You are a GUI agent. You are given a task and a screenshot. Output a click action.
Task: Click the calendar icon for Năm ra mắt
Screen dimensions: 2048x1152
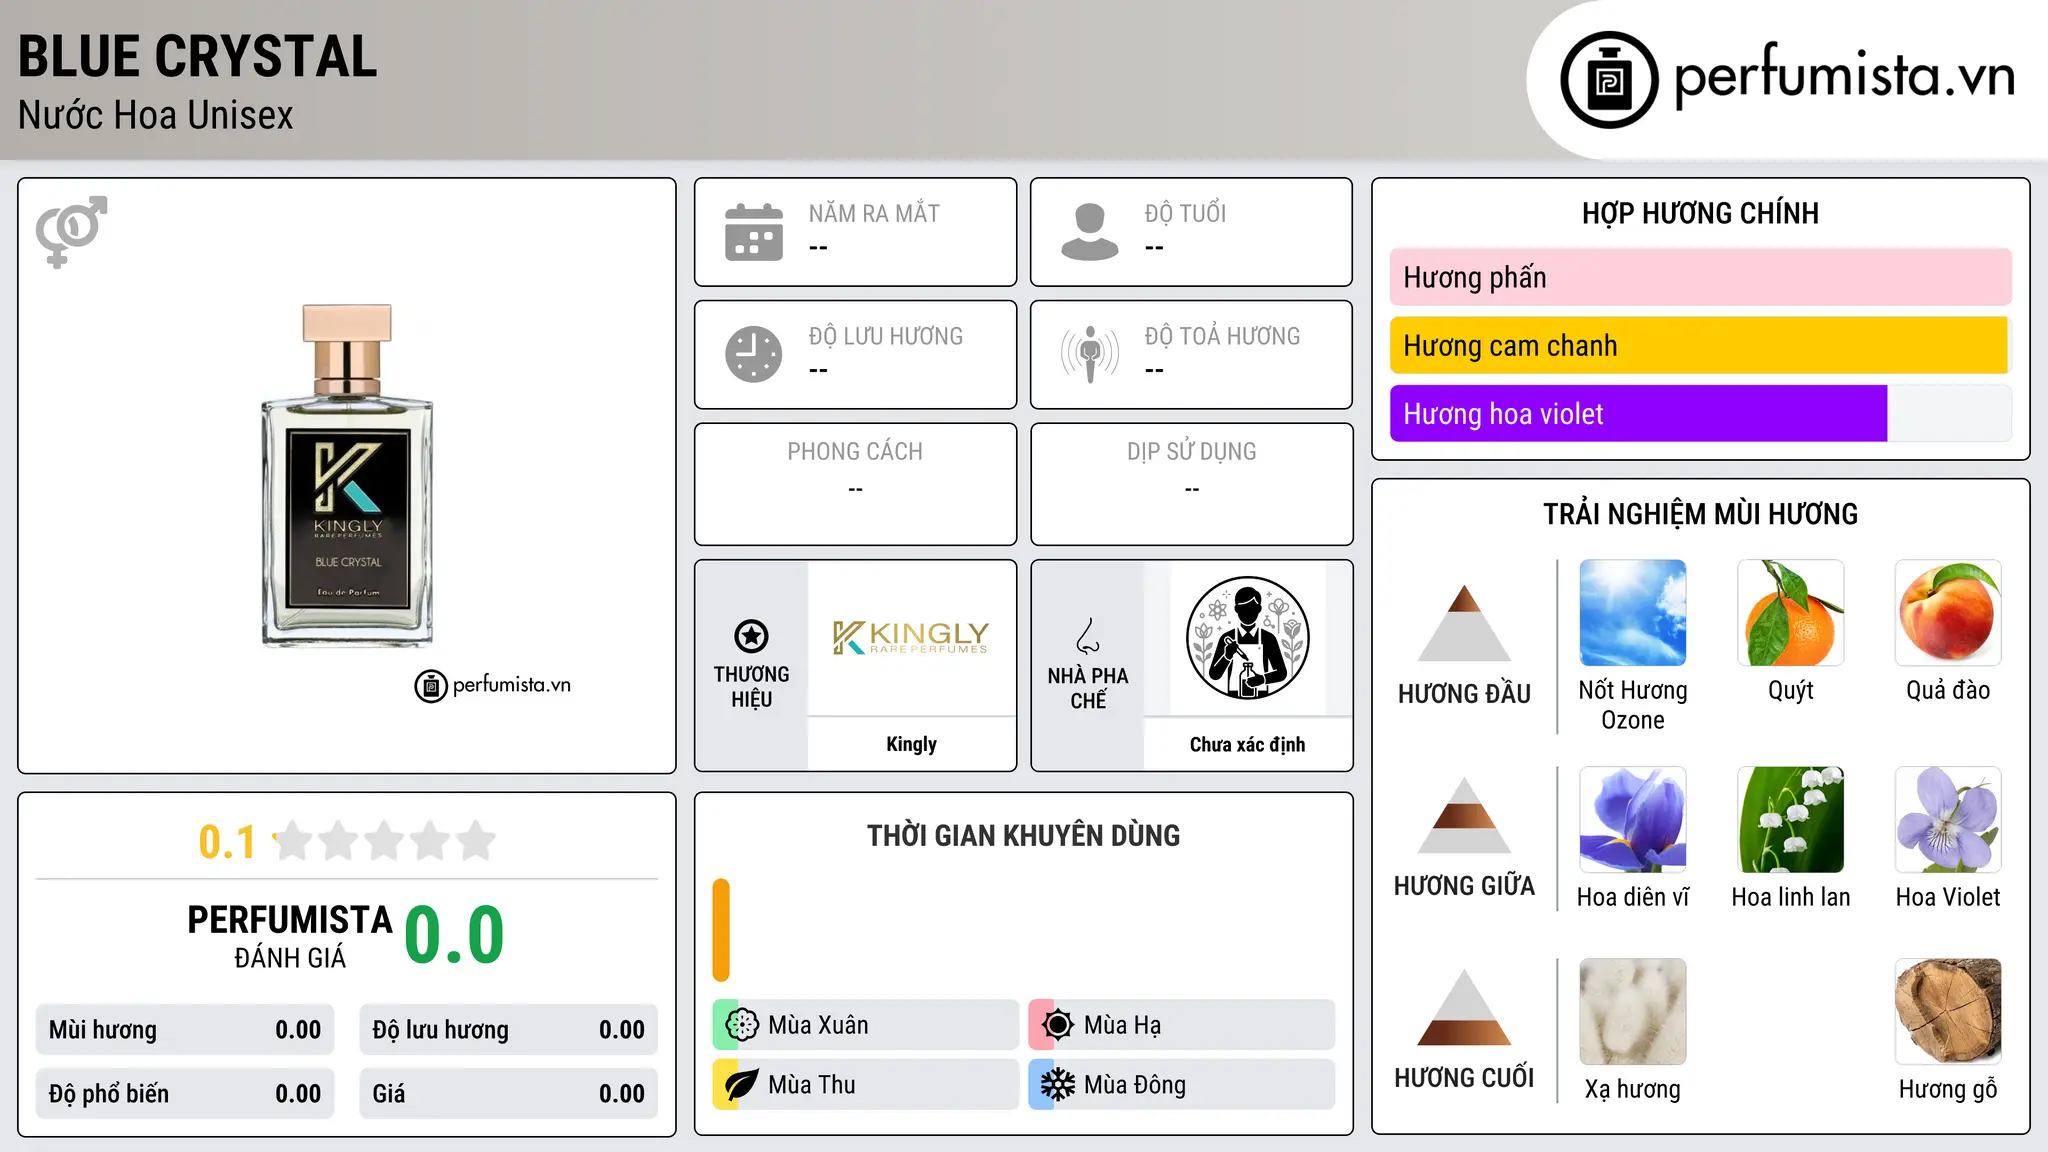tap(754, 232)
